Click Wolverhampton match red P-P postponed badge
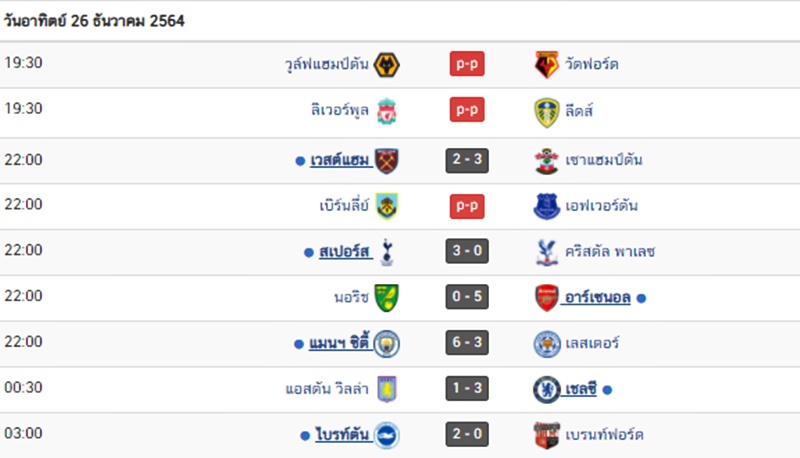 [x=467, y=64]
